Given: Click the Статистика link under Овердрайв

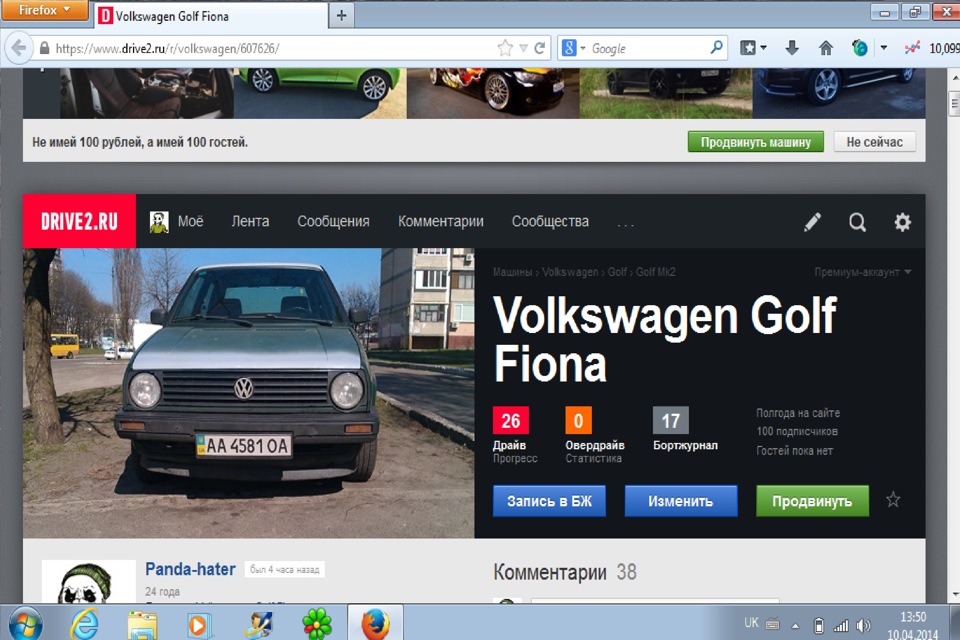Looking at the screenshot, I should tap(593, 459).
